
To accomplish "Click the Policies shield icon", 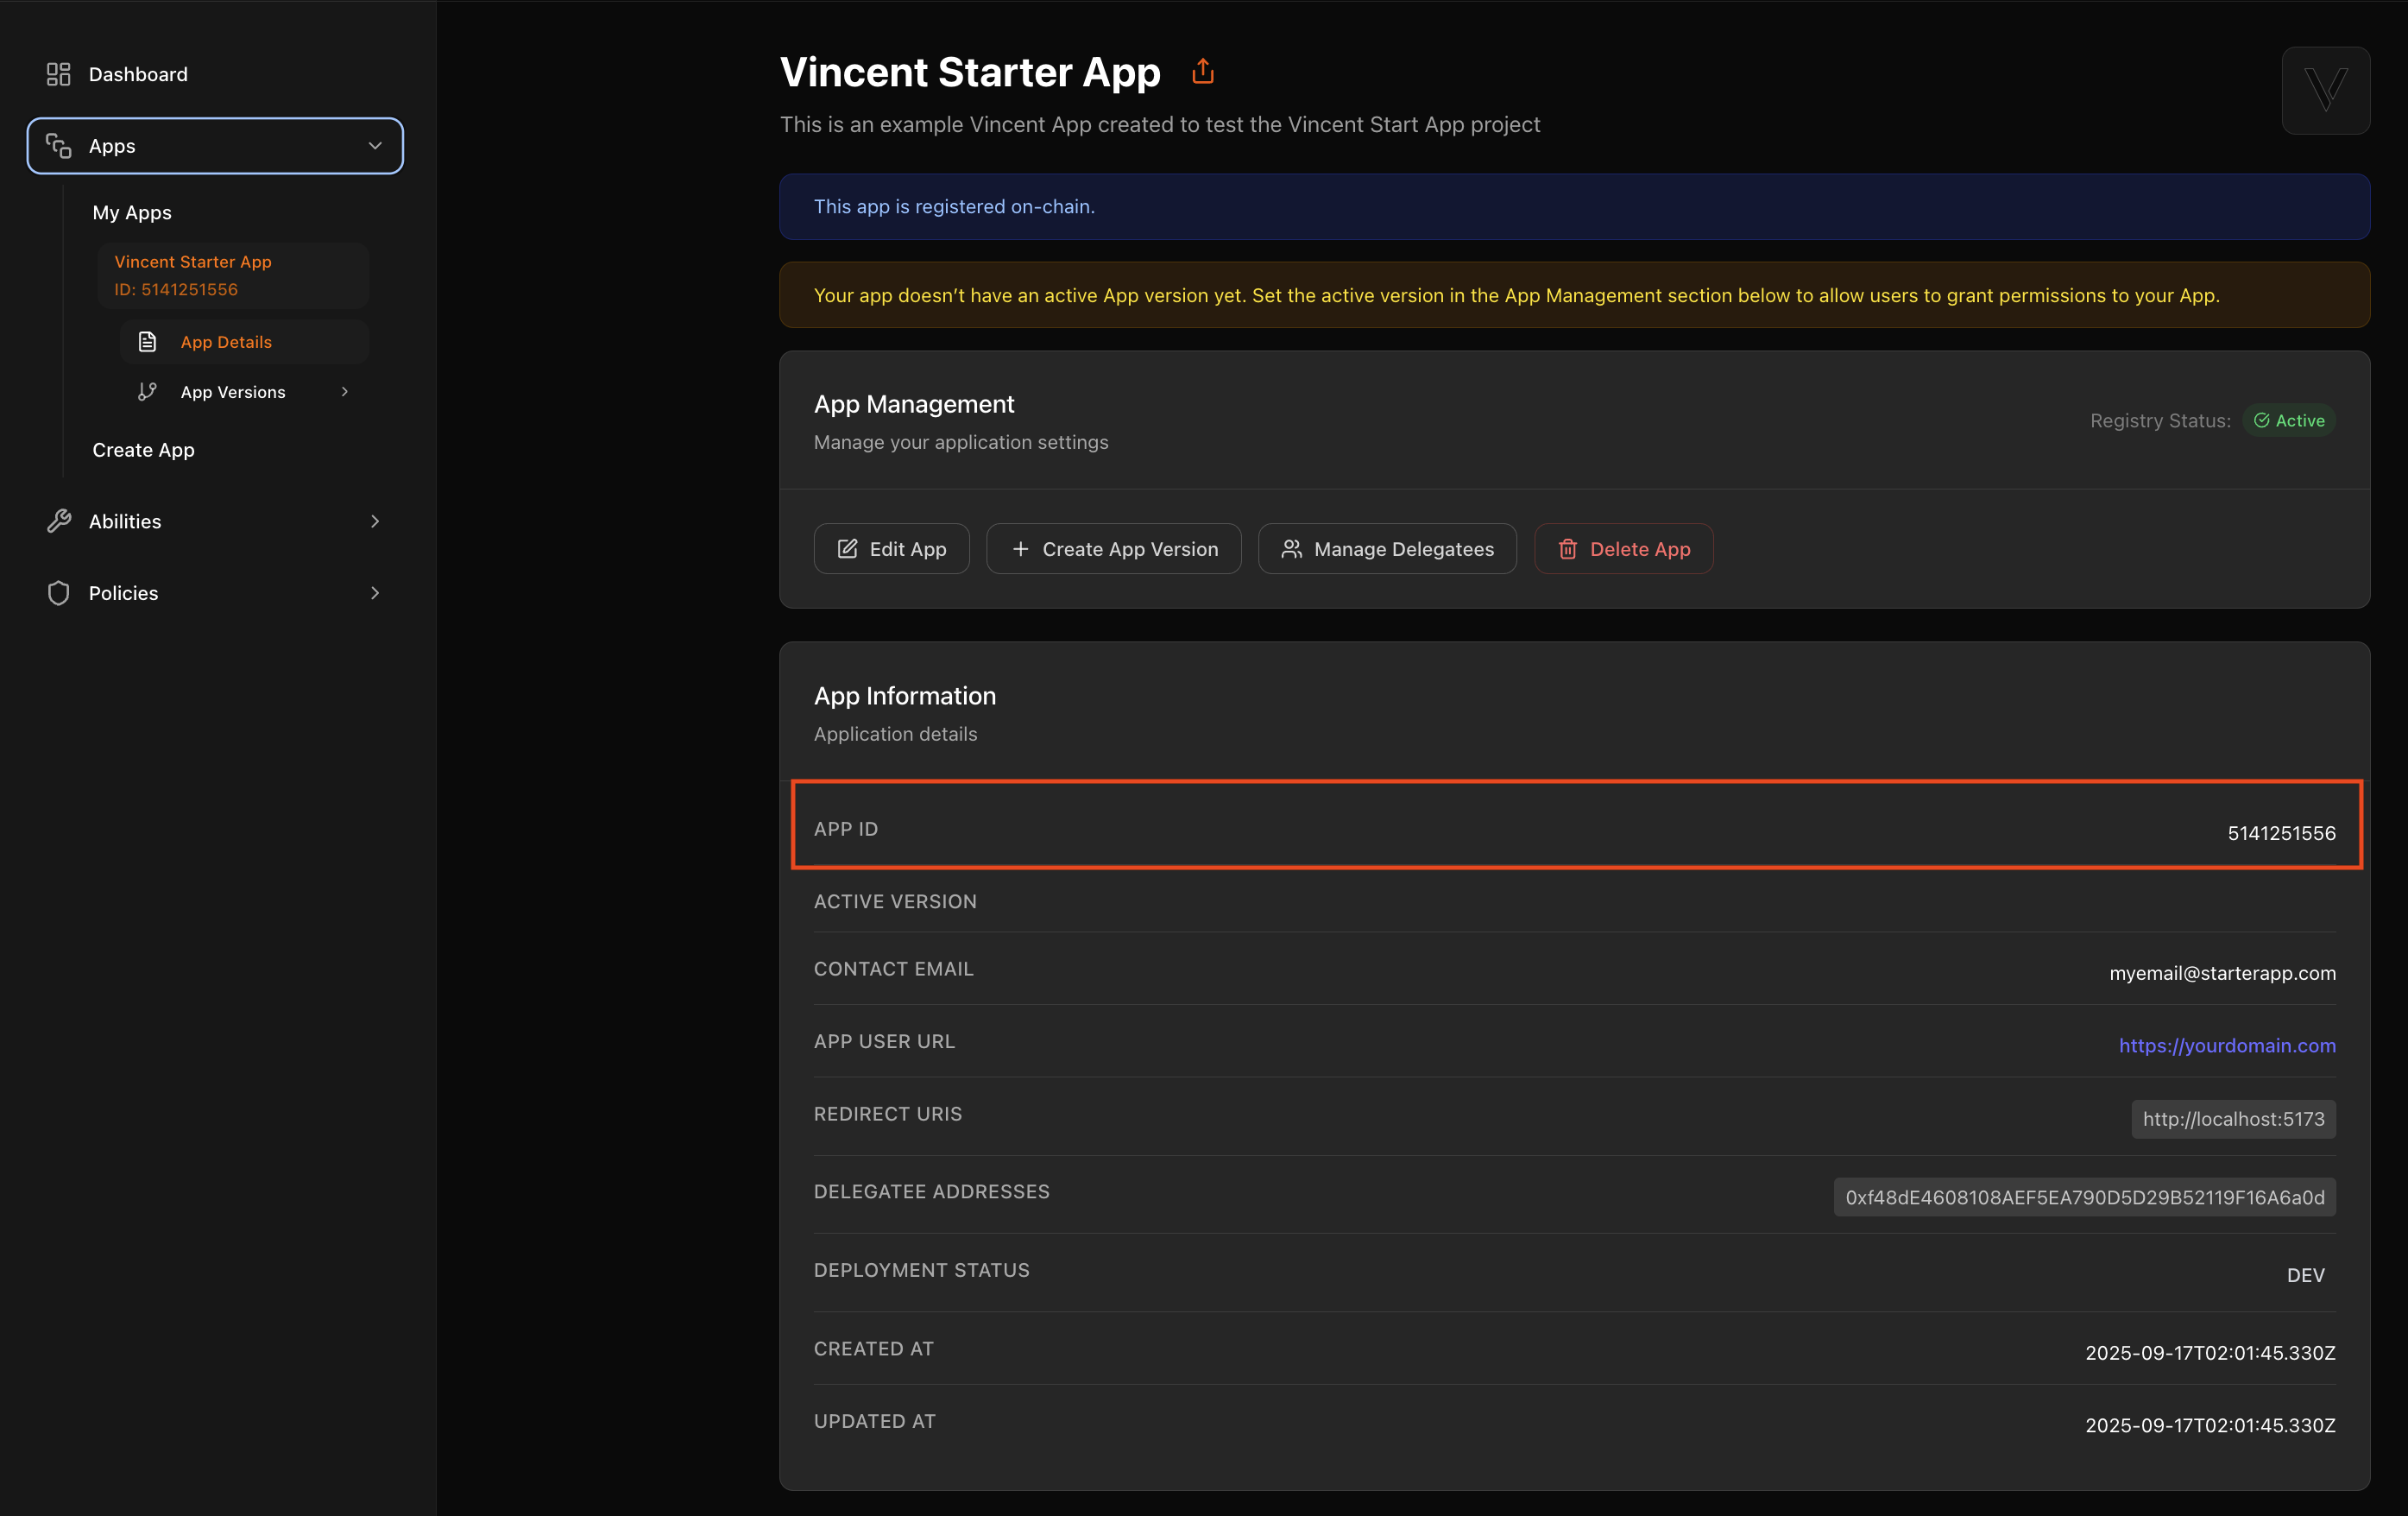I will (59, 593).
